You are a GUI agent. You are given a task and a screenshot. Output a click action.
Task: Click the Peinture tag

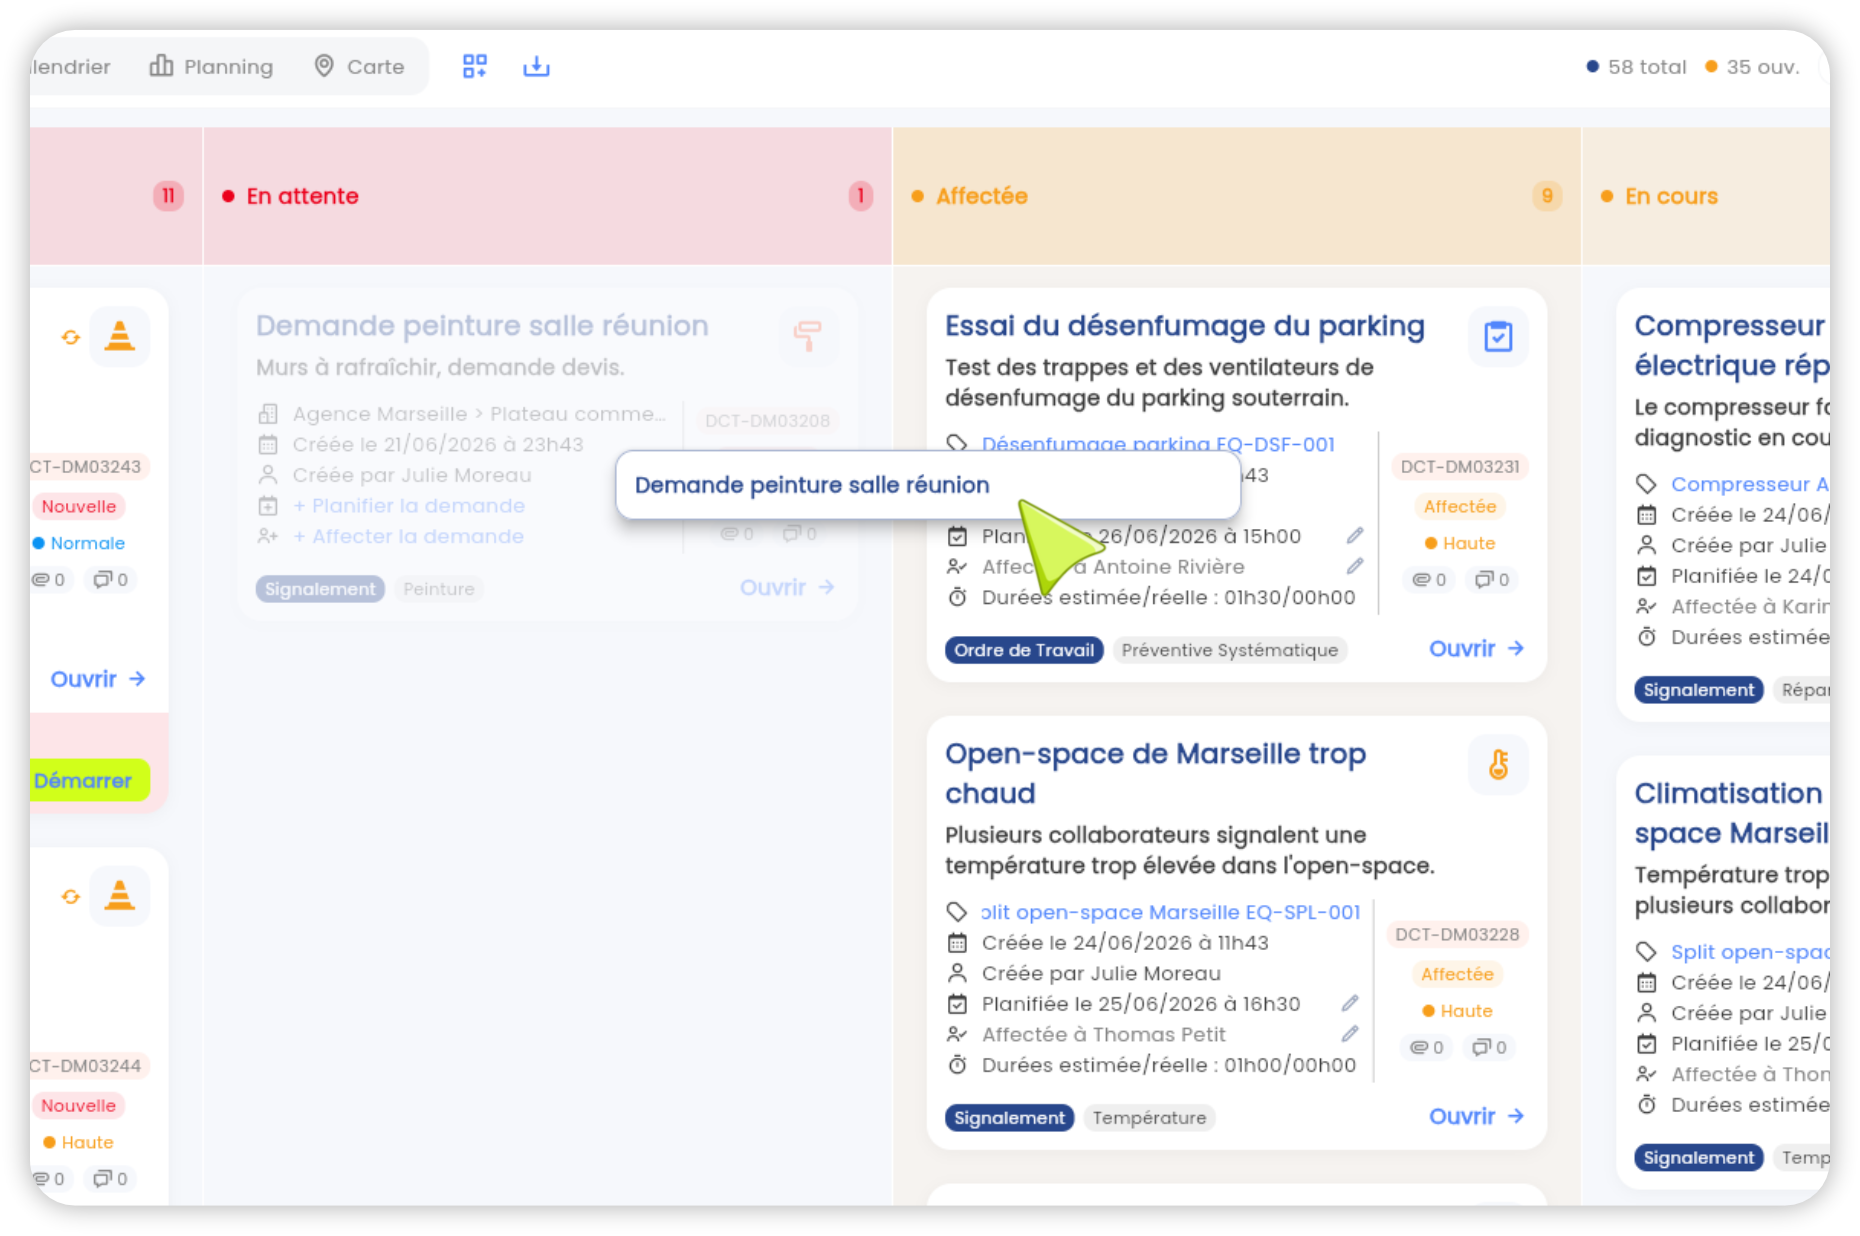click(439, 589)
